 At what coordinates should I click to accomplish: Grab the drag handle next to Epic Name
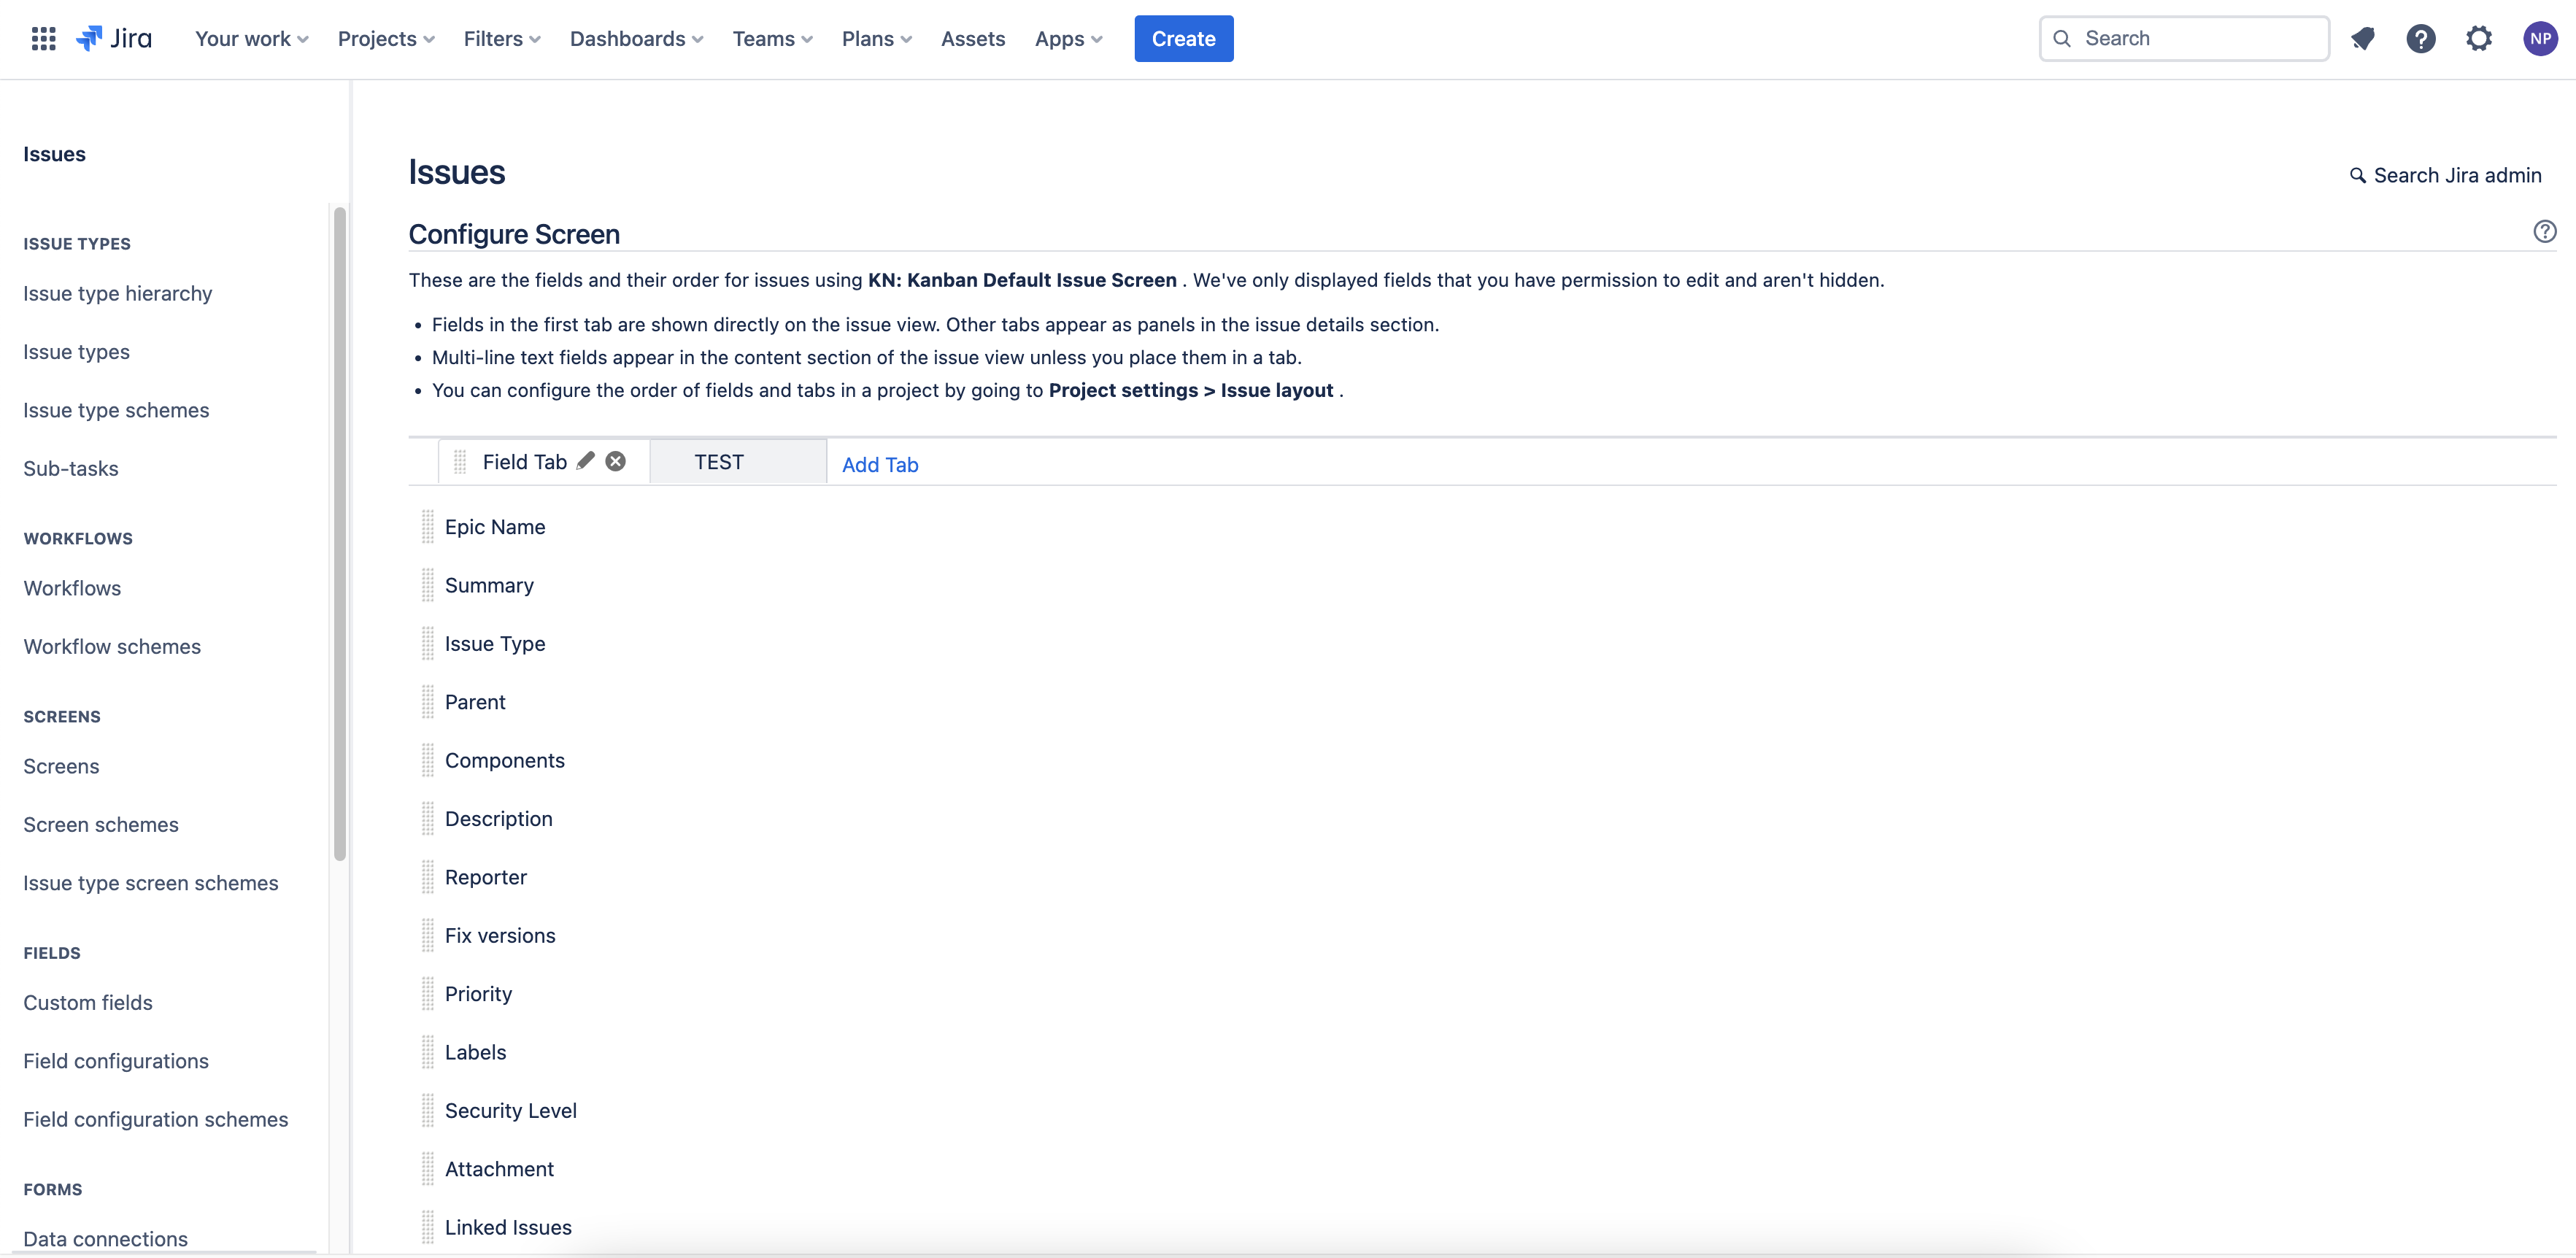pyautogui.click(x=427, y=526)
